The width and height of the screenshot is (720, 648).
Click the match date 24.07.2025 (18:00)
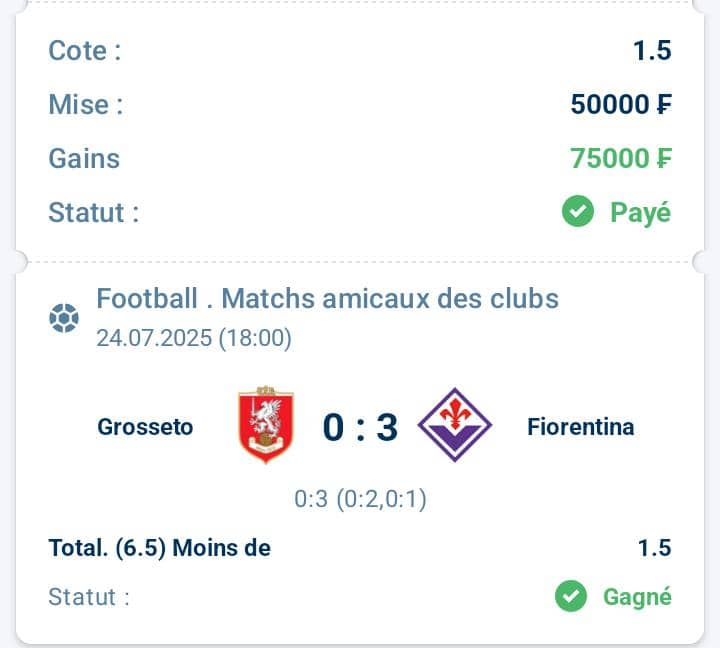pos(194,338)
